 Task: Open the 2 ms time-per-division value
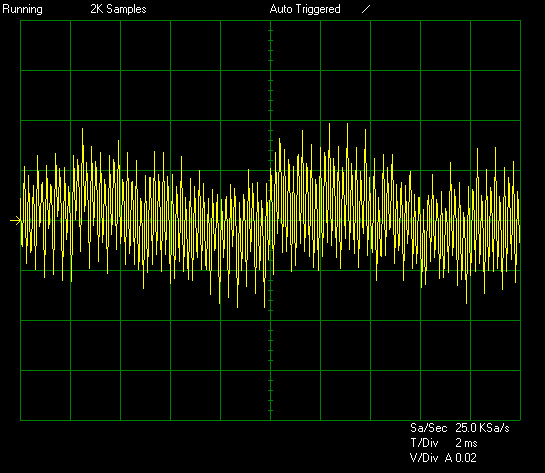(x=466, y=443)
